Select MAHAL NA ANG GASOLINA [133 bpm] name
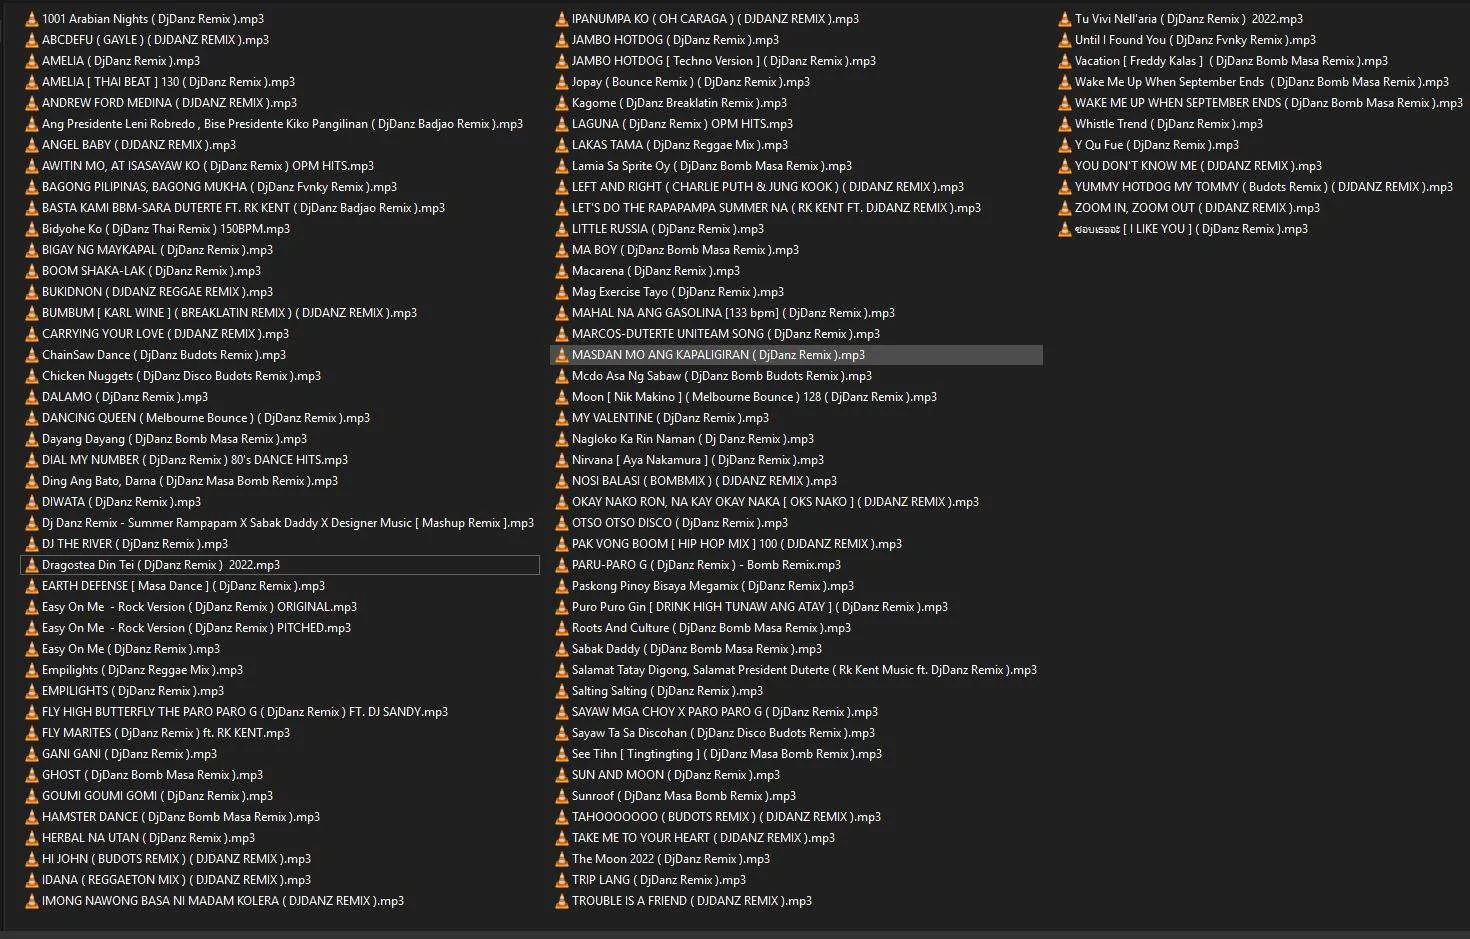This screenshot has width=1470, height=939. tap(733, 313)
